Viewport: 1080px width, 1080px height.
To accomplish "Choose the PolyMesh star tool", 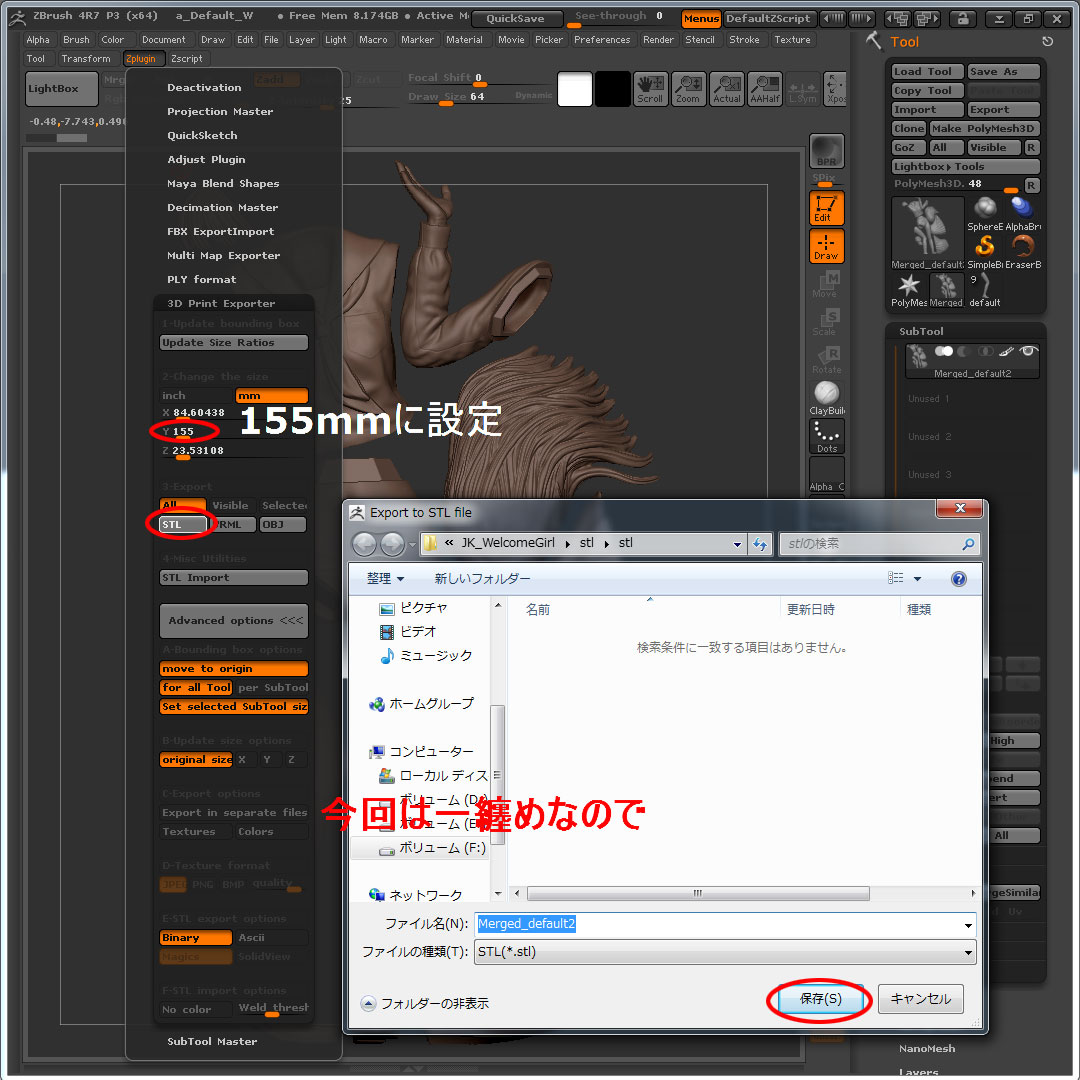I will click(909, 290).
